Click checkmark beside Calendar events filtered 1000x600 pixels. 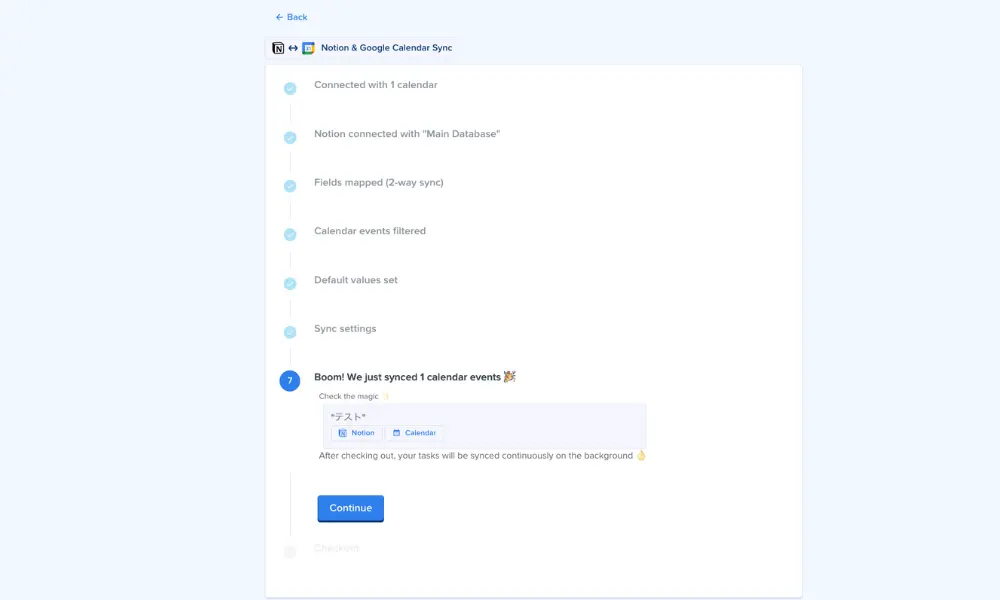(x=290, y=235)
